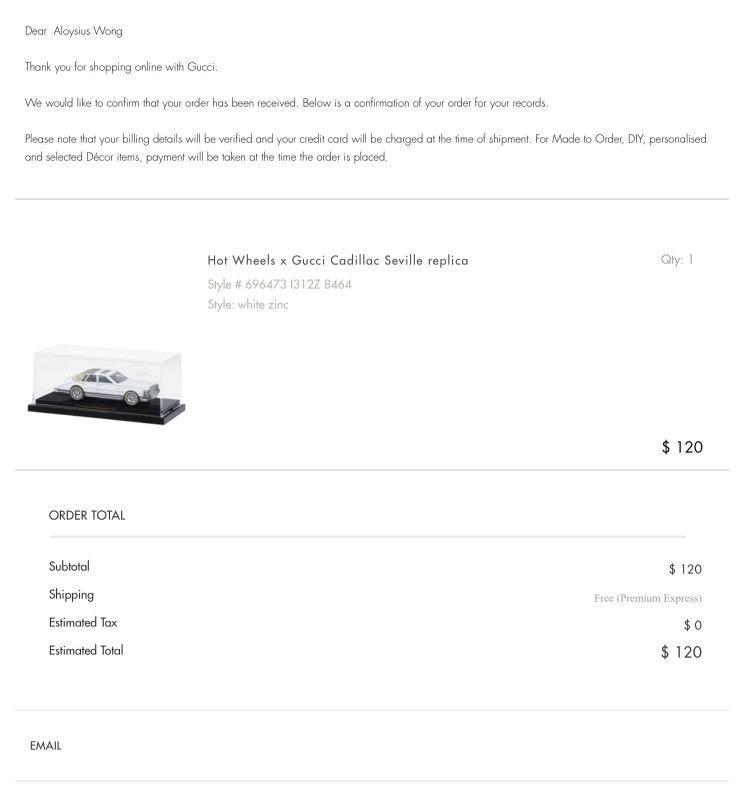Click the Estimated Total label
Image resolution: width=740 pixels, height=799 pixels.
(86, 651)
